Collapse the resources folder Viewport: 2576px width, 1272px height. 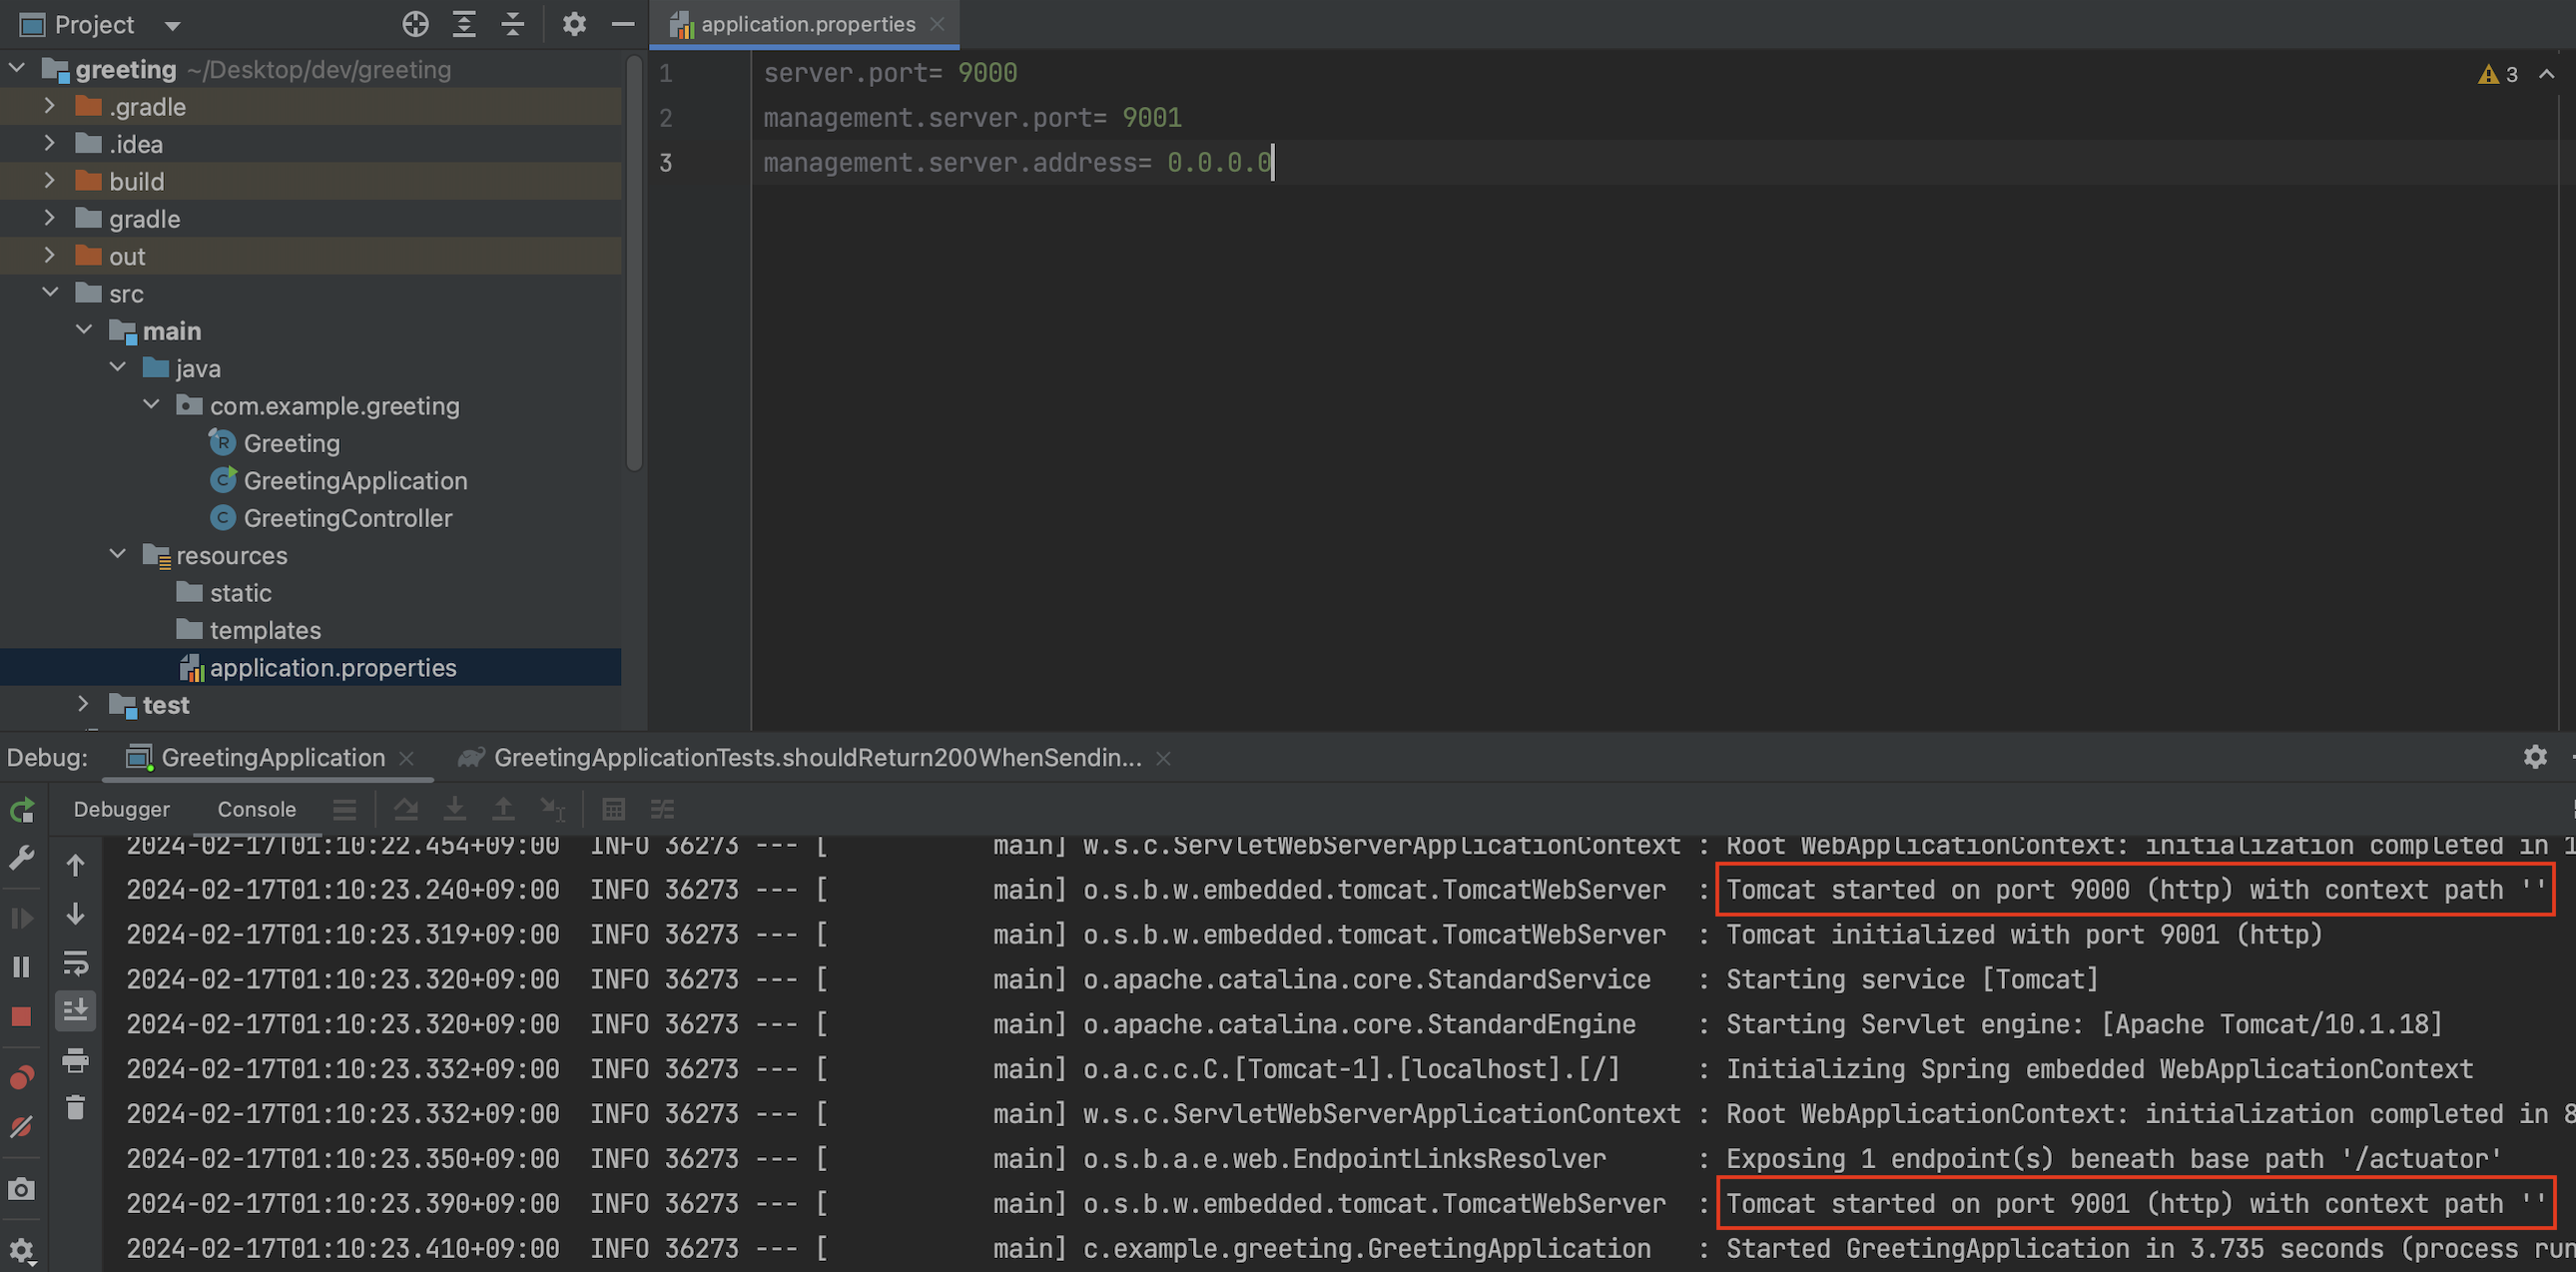[117, 555]
